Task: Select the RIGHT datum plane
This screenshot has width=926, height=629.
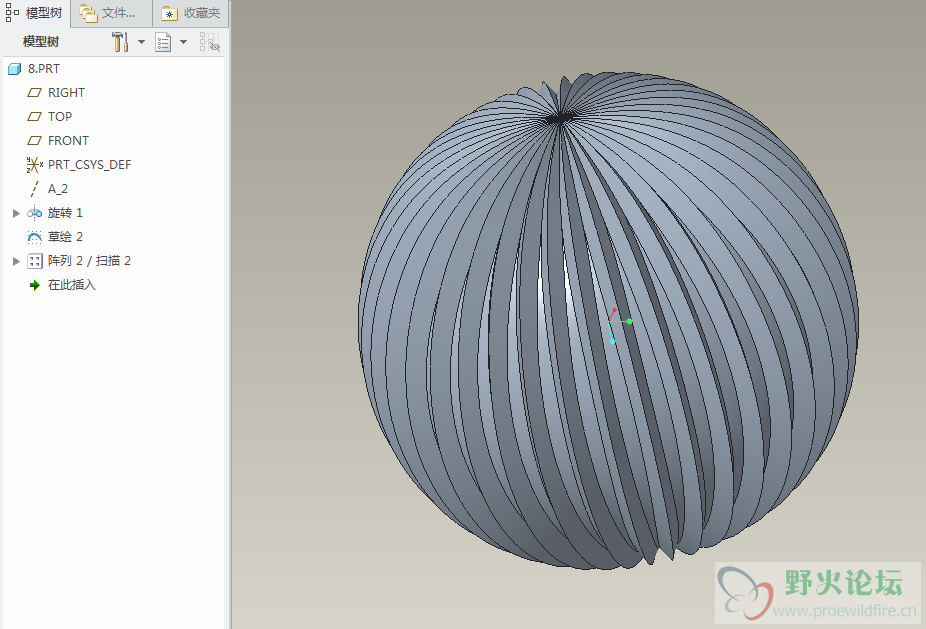Action: [66, 93]
